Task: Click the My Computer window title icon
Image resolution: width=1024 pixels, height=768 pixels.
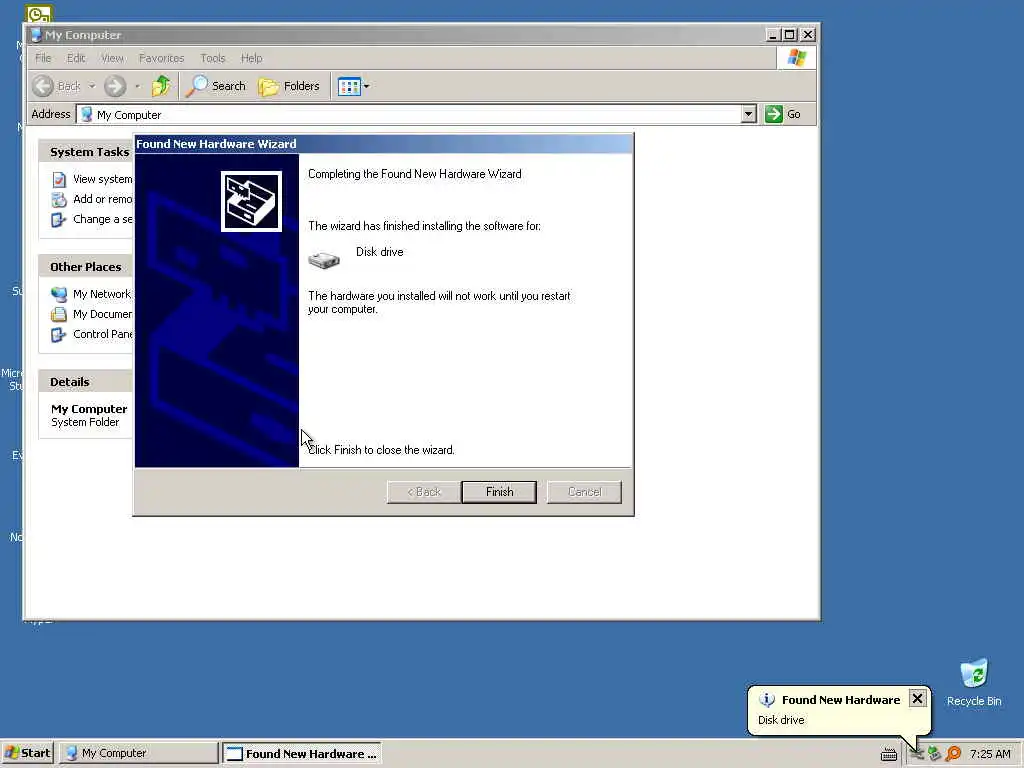Action: point(36,35)
